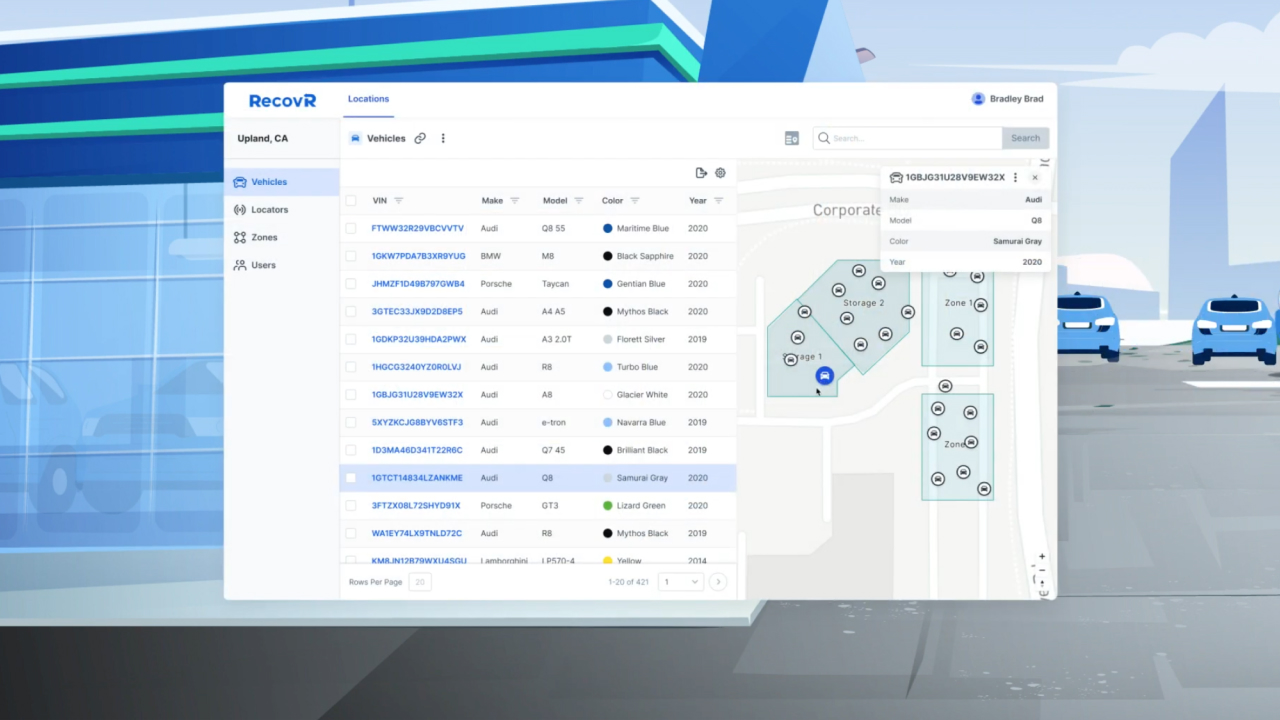The height and width of the screenshot is (720, 1280).
Task: Click the Rows Per Page value box
Action: [x=420, y=582]
